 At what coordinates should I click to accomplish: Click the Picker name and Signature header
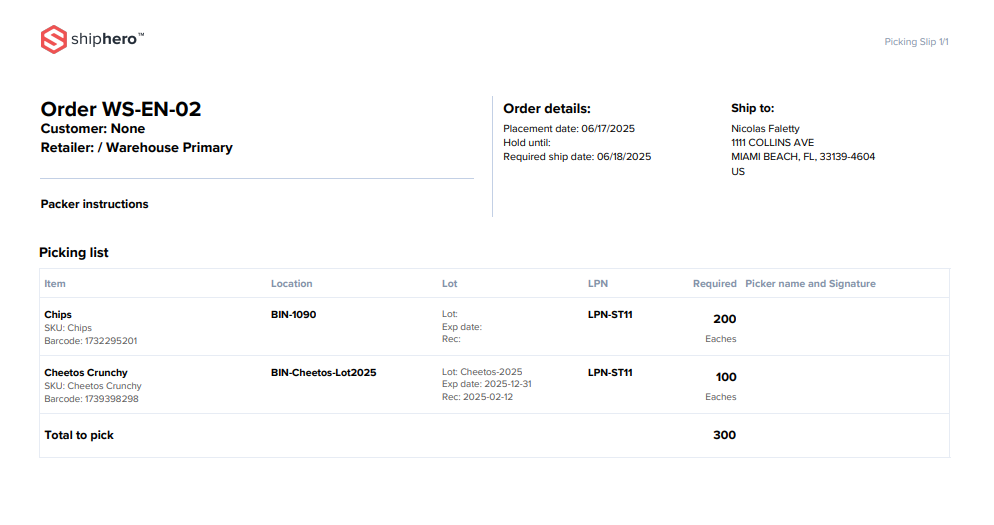pyautogui.click(x=810, y=284)
